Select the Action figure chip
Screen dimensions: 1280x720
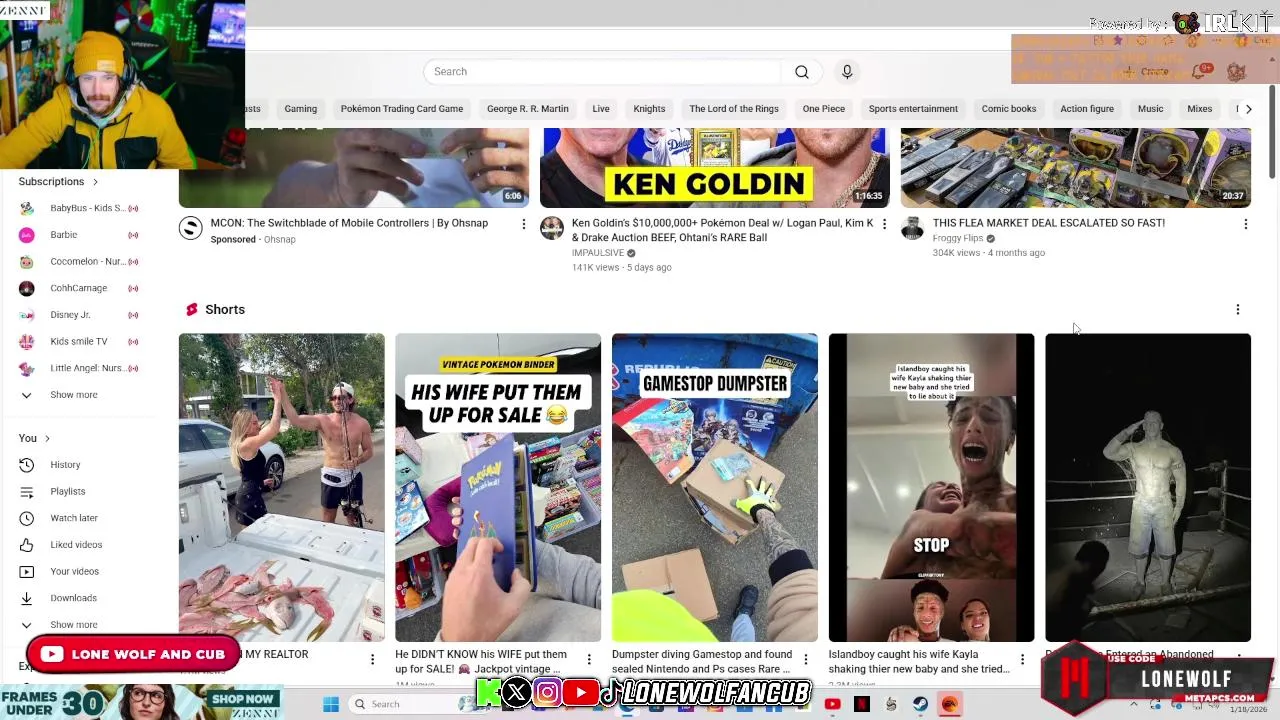[x=1087, y=109]
